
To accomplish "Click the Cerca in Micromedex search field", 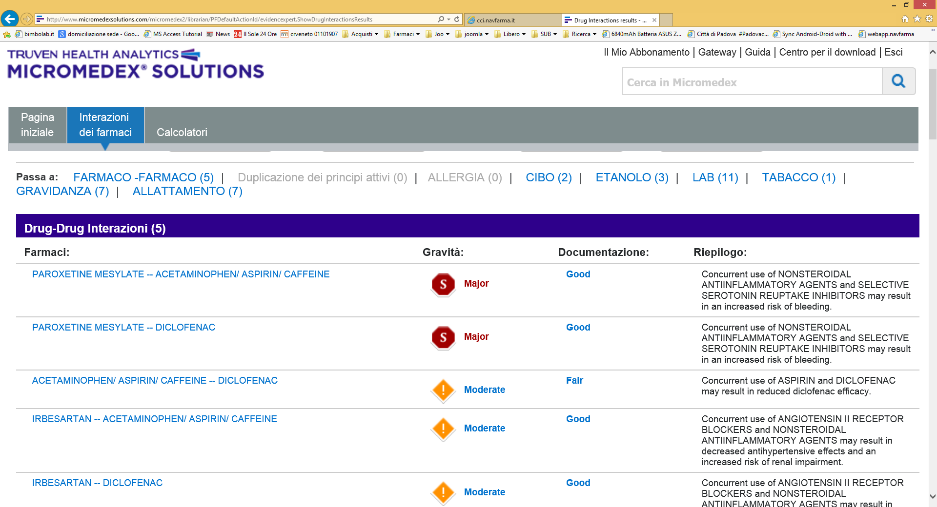I will pyautogui.click(x=751, y=82).
